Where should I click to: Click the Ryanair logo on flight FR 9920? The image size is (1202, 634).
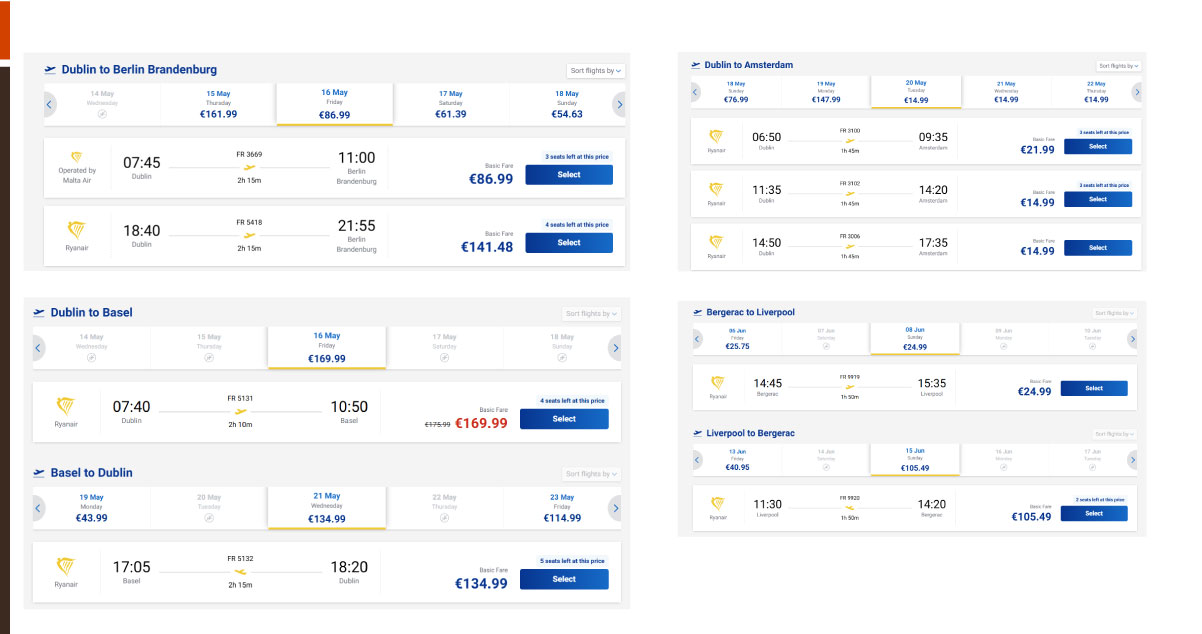(716, 504)
